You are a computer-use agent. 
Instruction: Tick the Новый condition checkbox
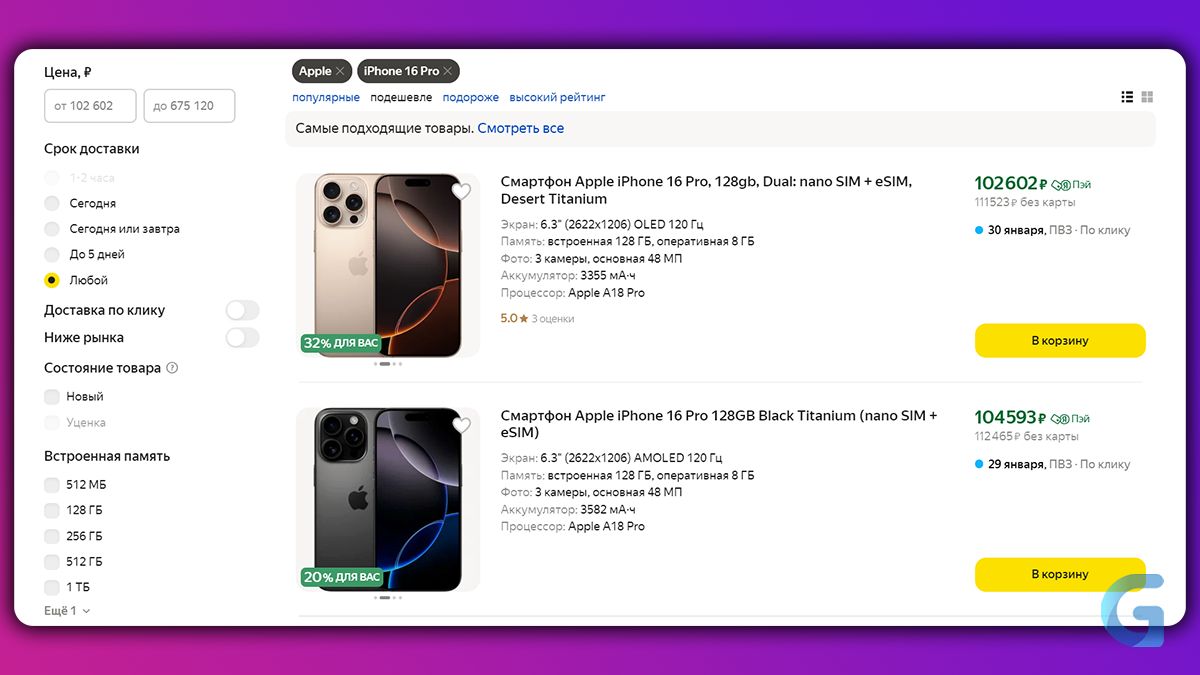[x=52, y=397]
